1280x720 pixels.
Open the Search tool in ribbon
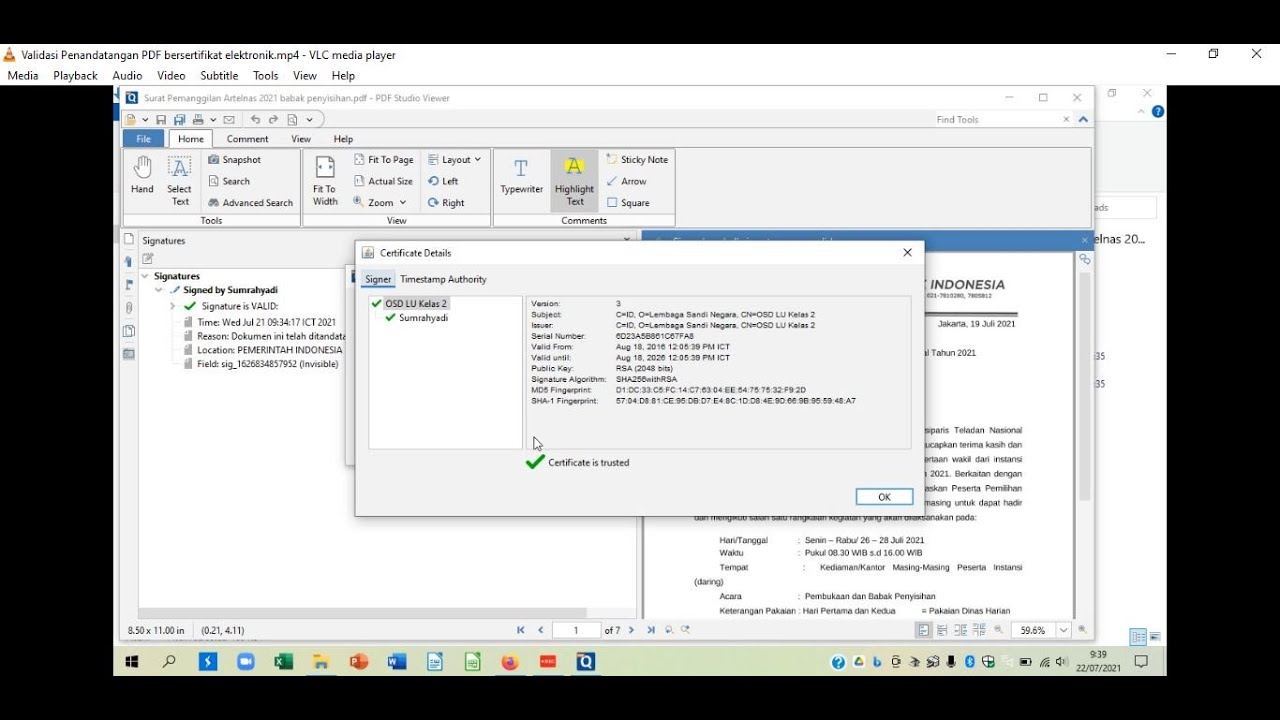[230, 181]
